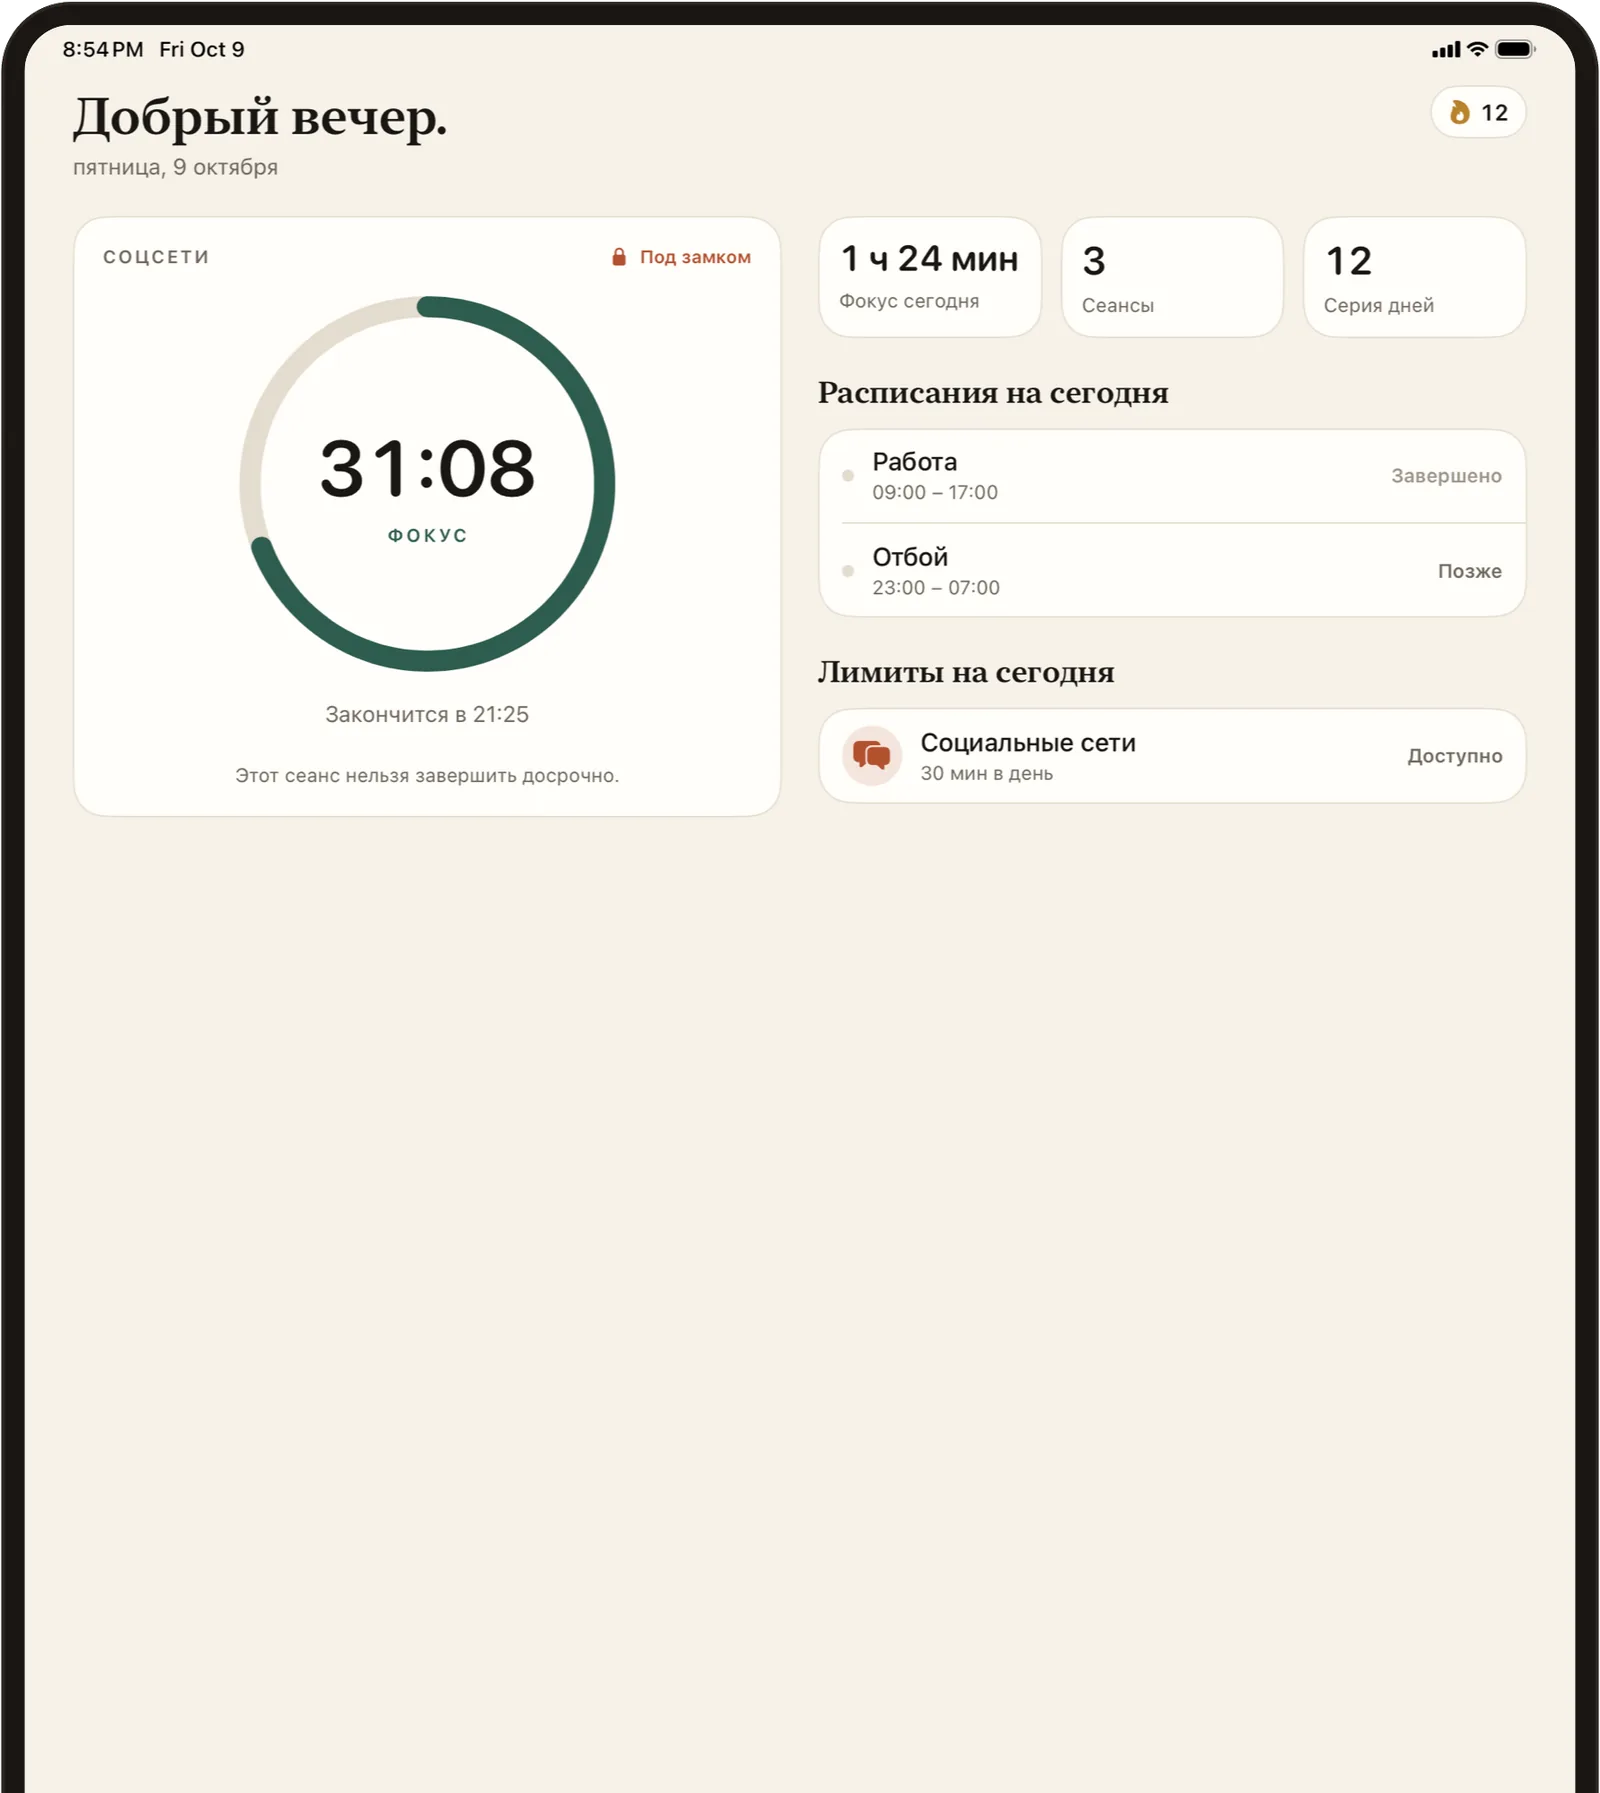
Task: Tap the ФОКУС label under timer
Action: click(x=427, y=536)
